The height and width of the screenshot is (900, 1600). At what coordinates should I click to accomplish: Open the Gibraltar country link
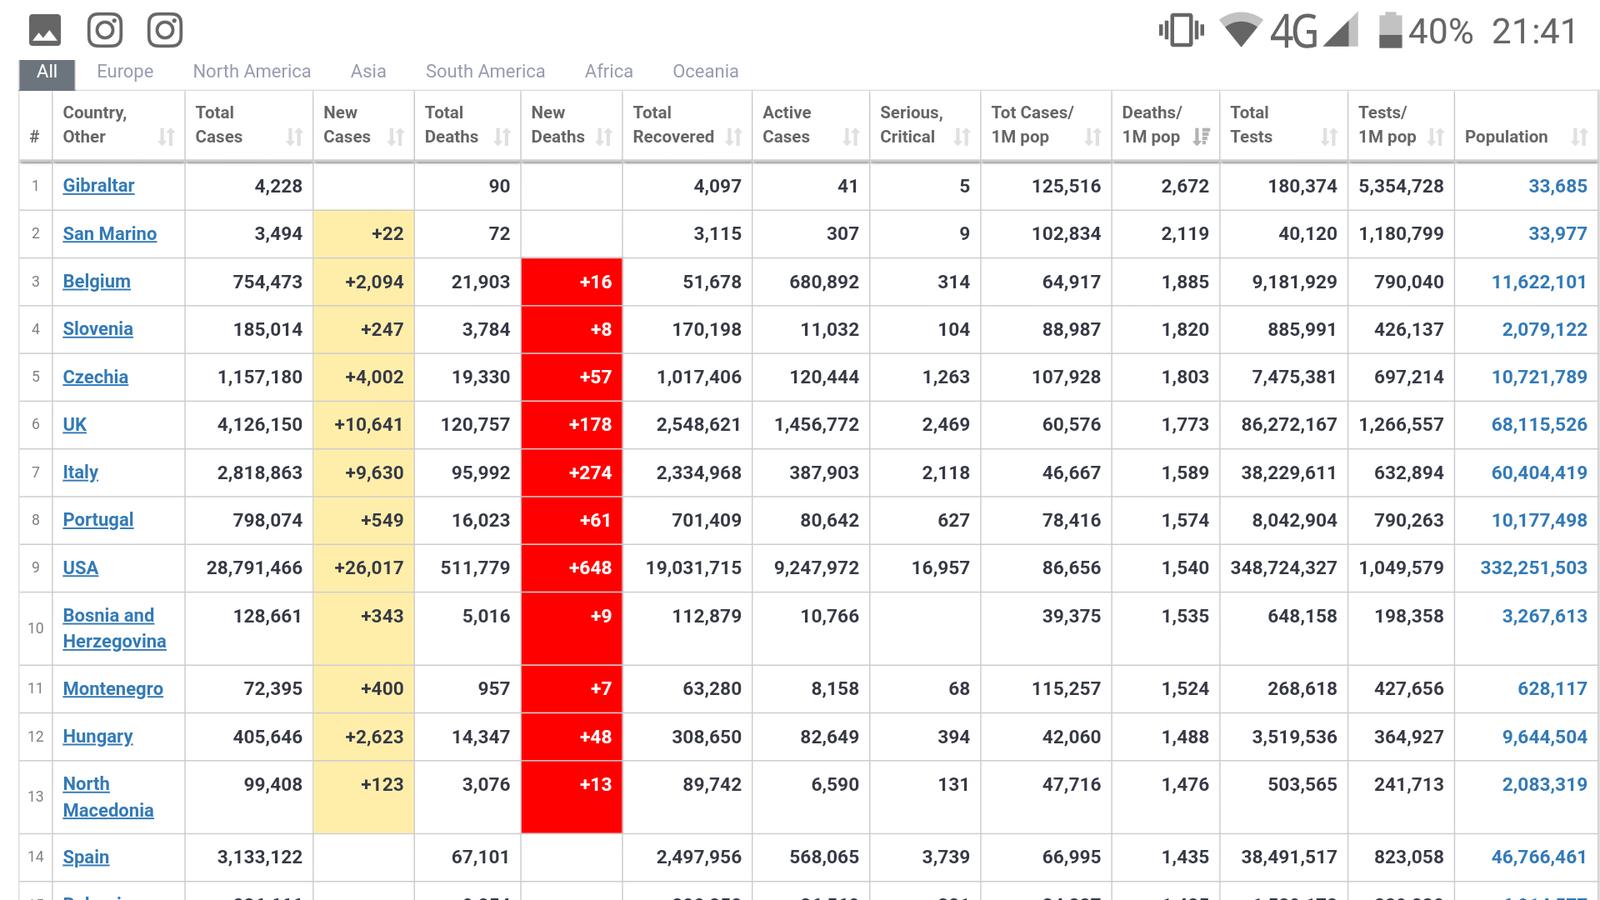point(98,185)
